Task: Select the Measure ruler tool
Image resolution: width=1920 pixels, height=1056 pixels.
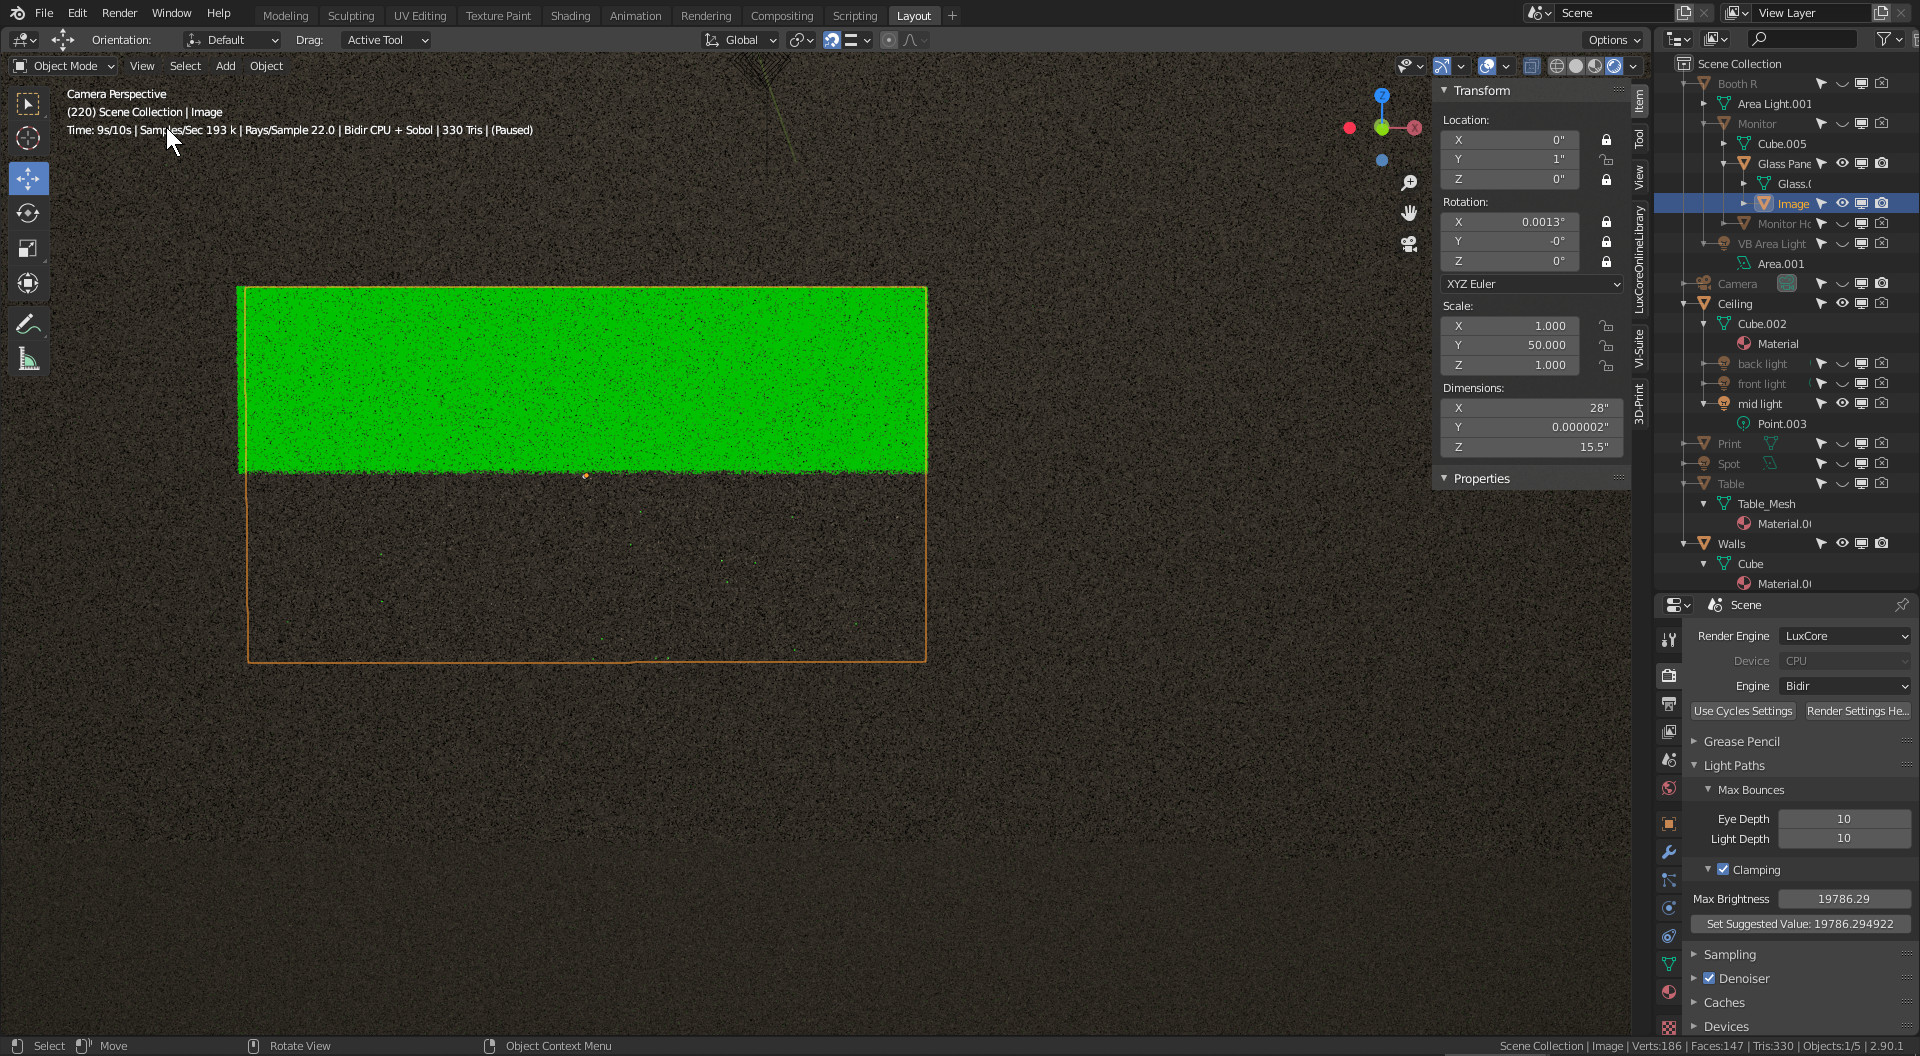Action: (28, 360)
